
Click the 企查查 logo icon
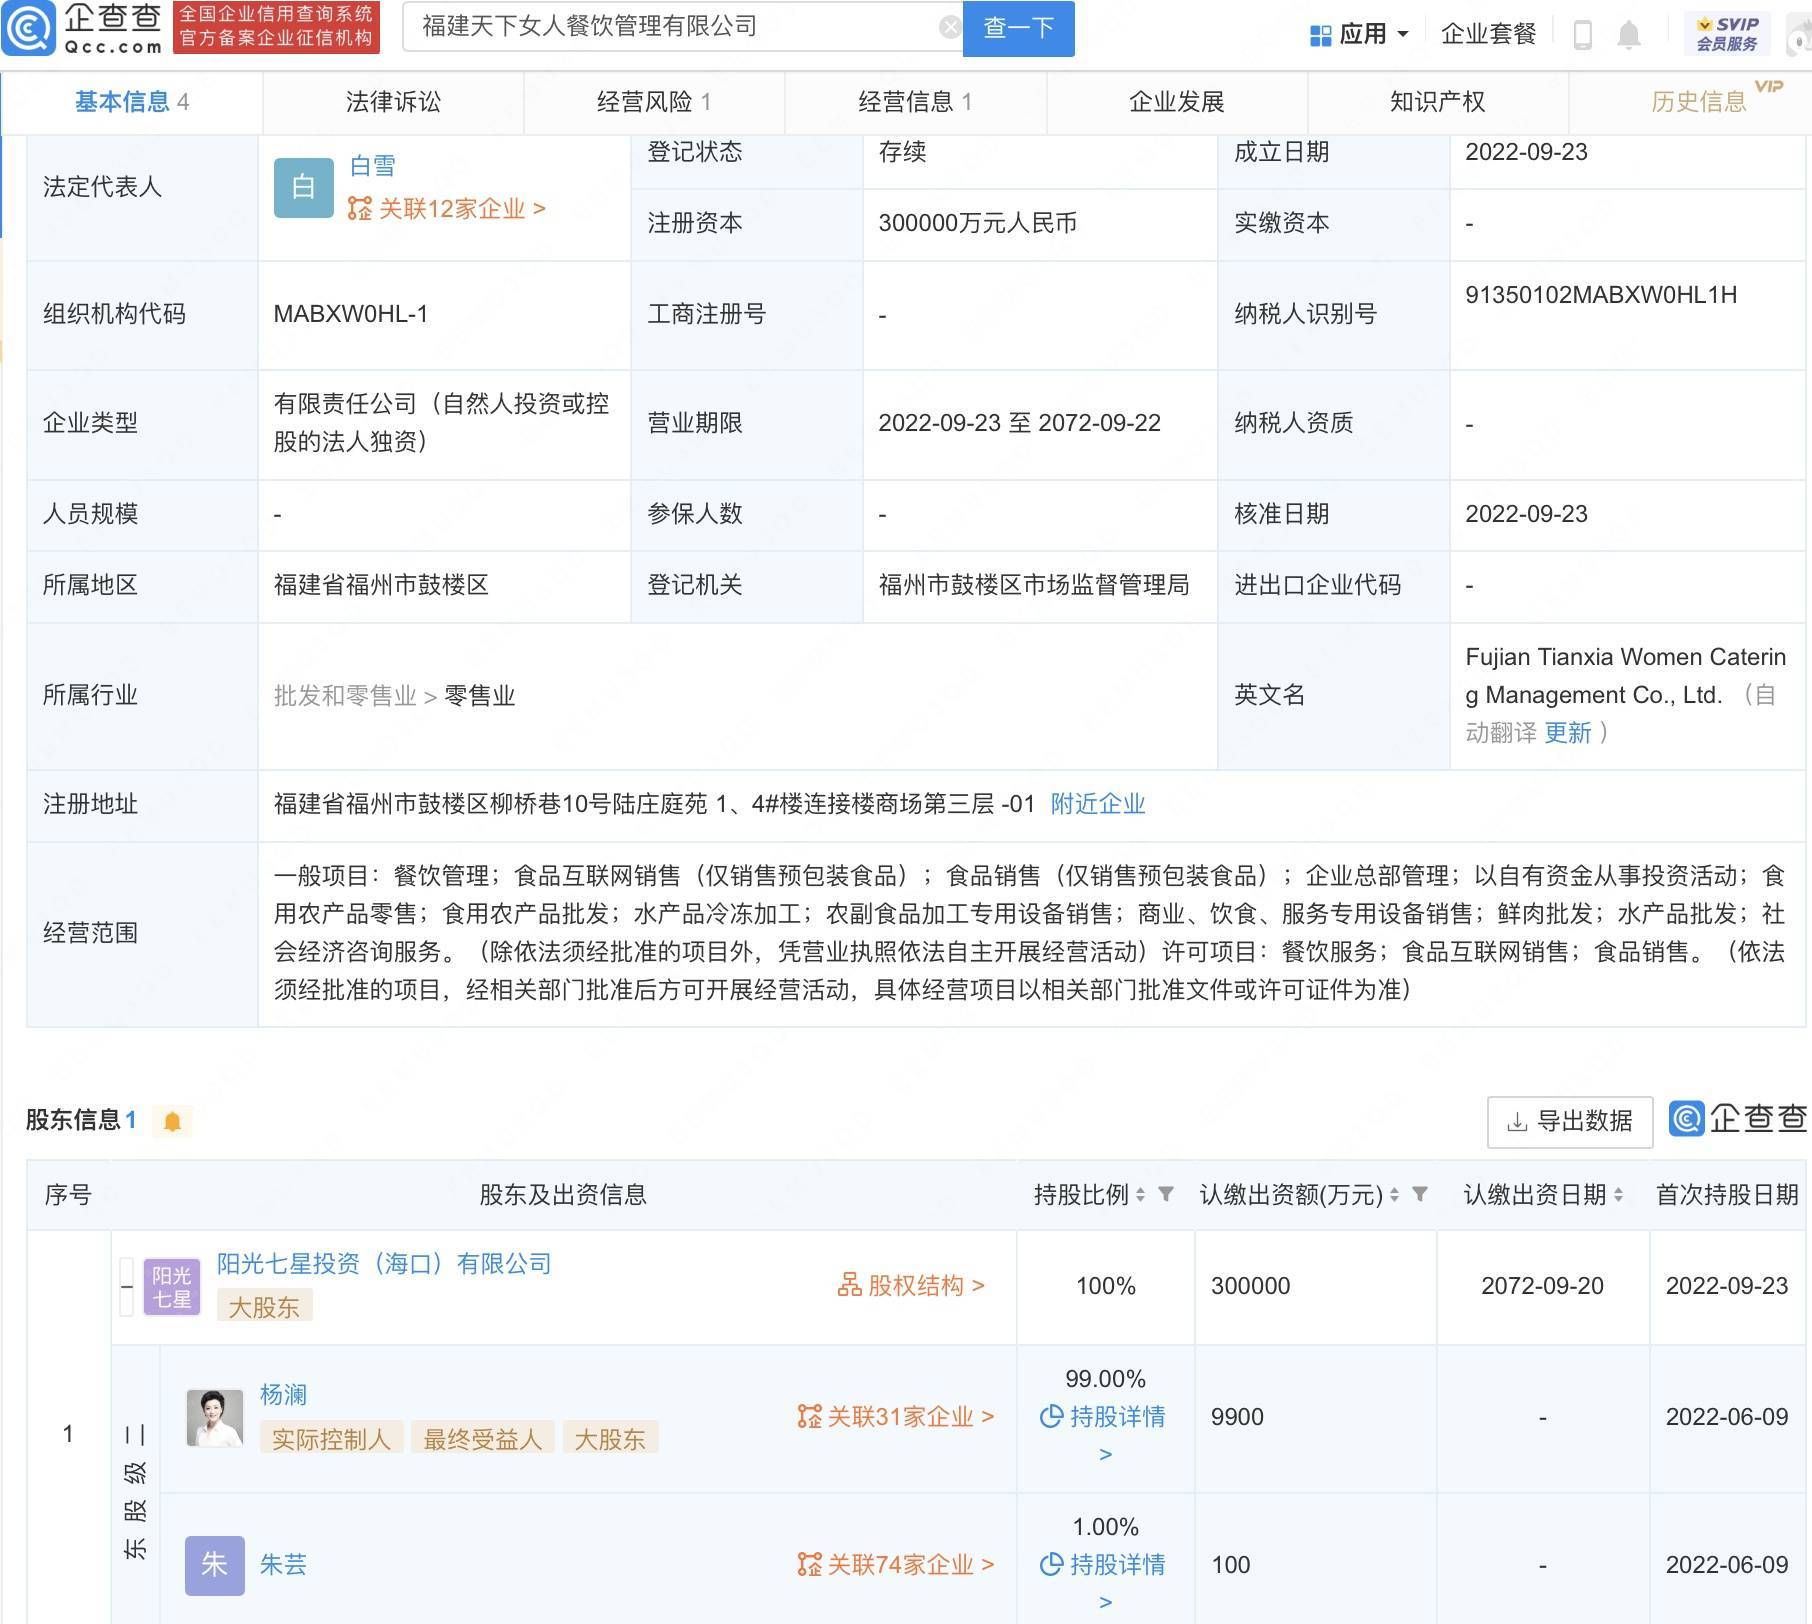click(30, 30)
